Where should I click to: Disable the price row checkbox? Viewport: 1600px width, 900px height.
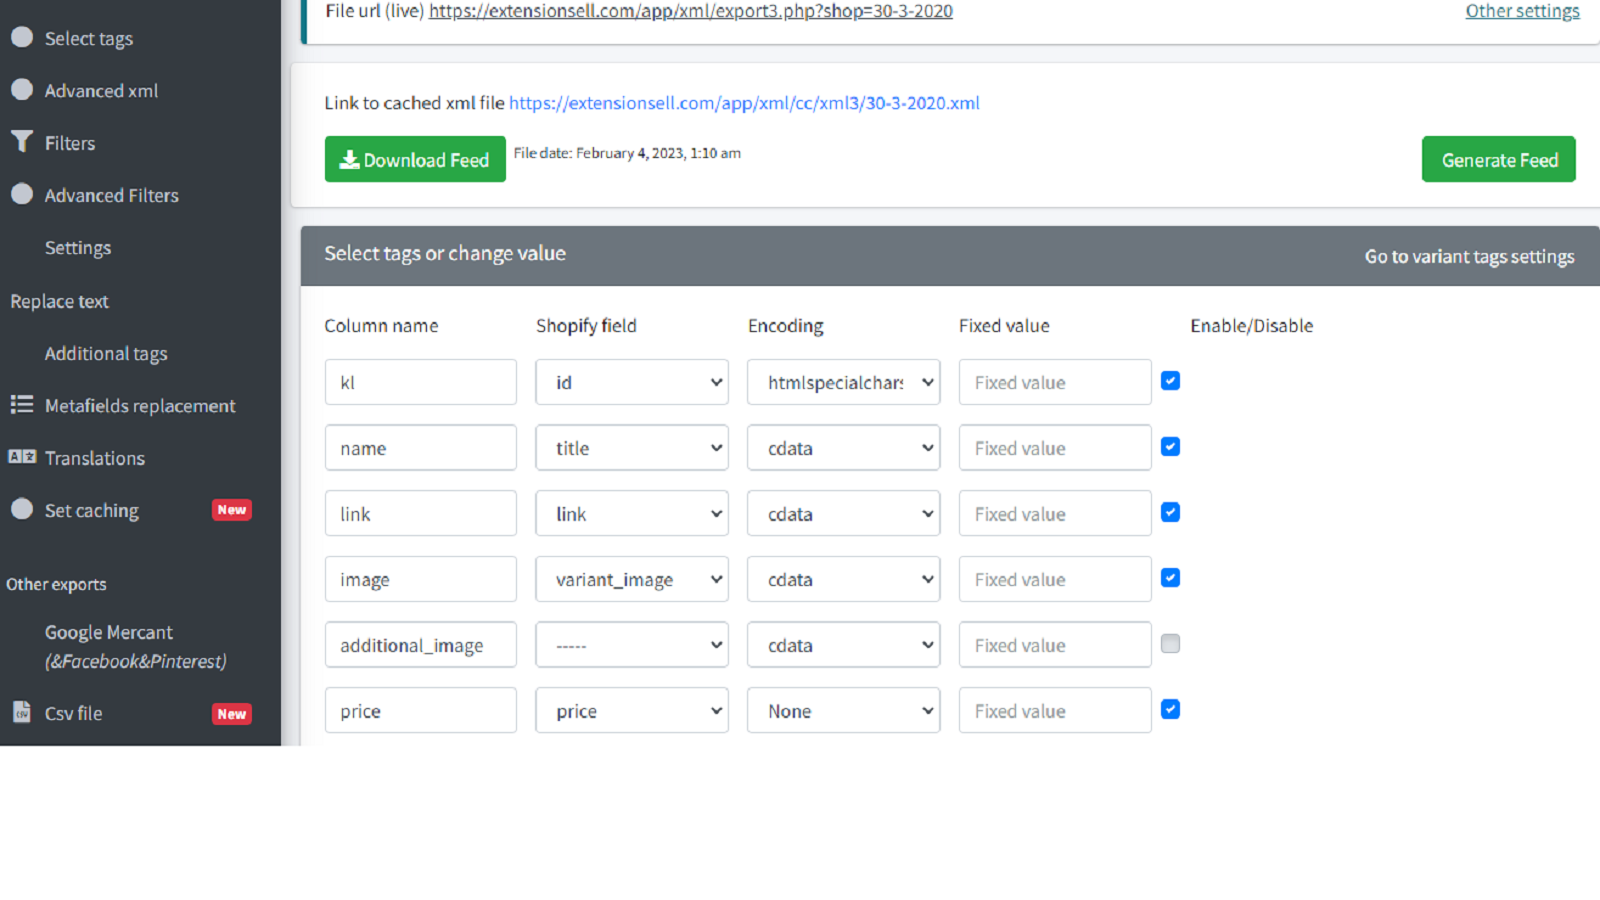(x=1170, y=710)
